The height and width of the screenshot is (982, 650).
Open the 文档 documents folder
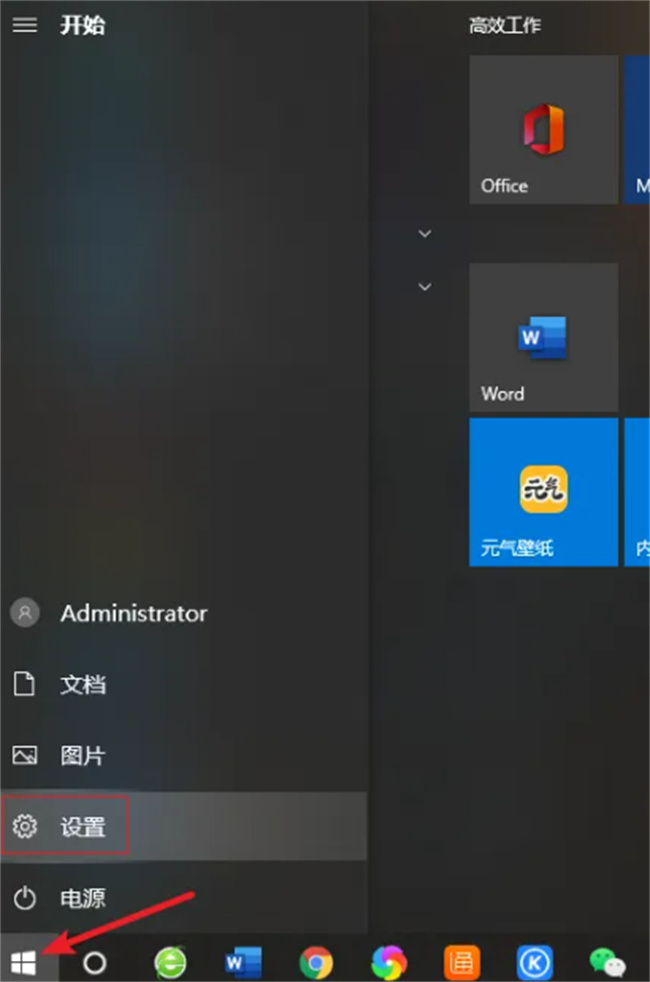tap(183, 685)
